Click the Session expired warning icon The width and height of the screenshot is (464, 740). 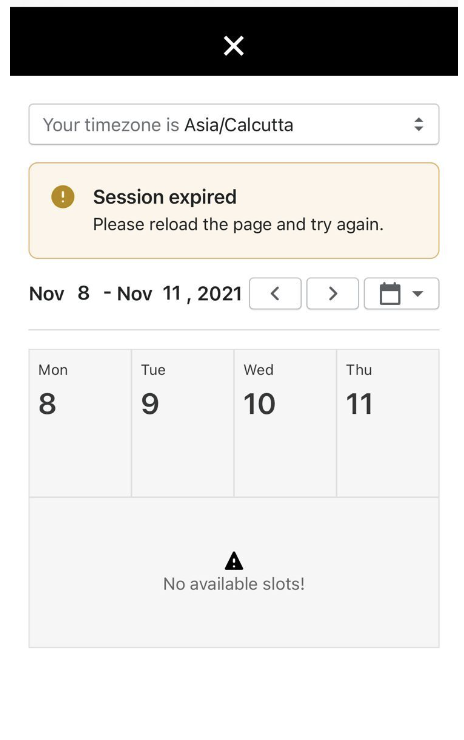coord(63,196)
